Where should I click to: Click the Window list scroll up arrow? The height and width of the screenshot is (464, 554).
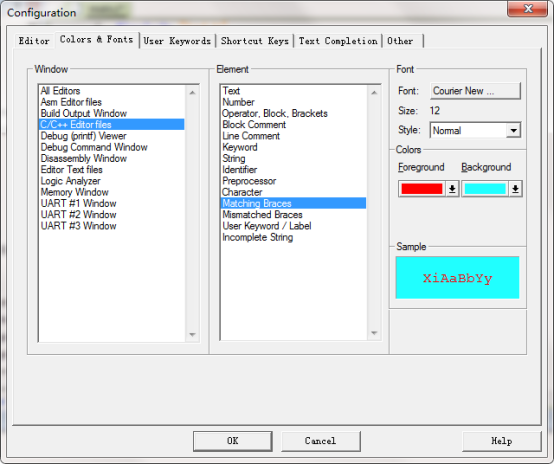(x=193, y=93)
